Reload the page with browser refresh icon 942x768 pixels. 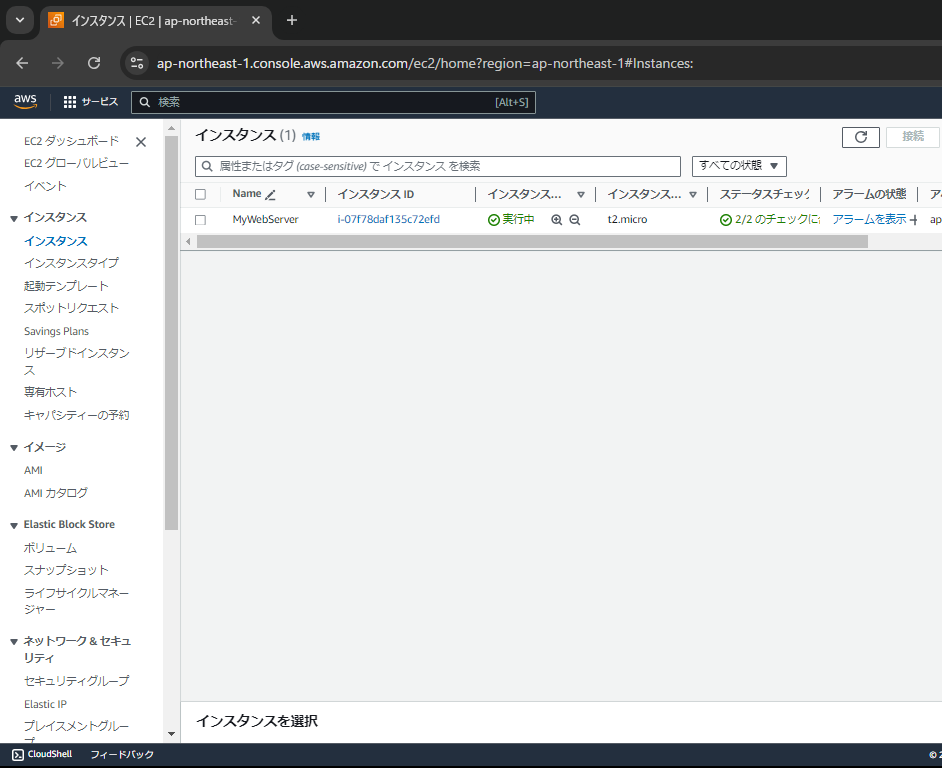pos(94,63)
